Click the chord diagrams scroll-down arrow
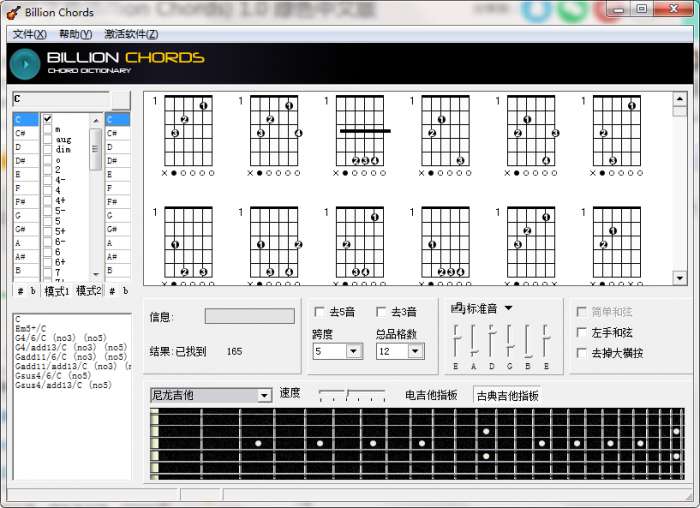 click(679, 278)
